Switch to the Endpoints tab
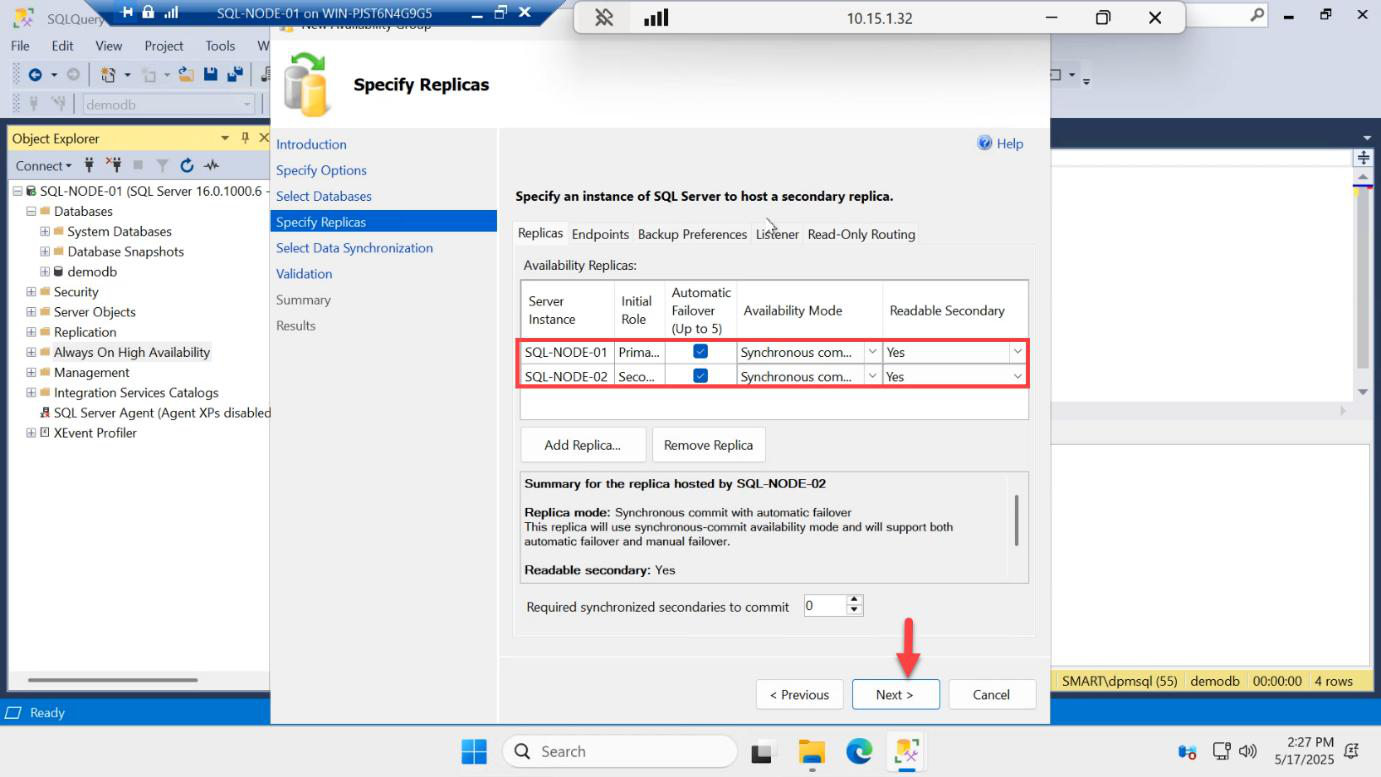This screenshot has width=1381, height=777. point(600,234)
